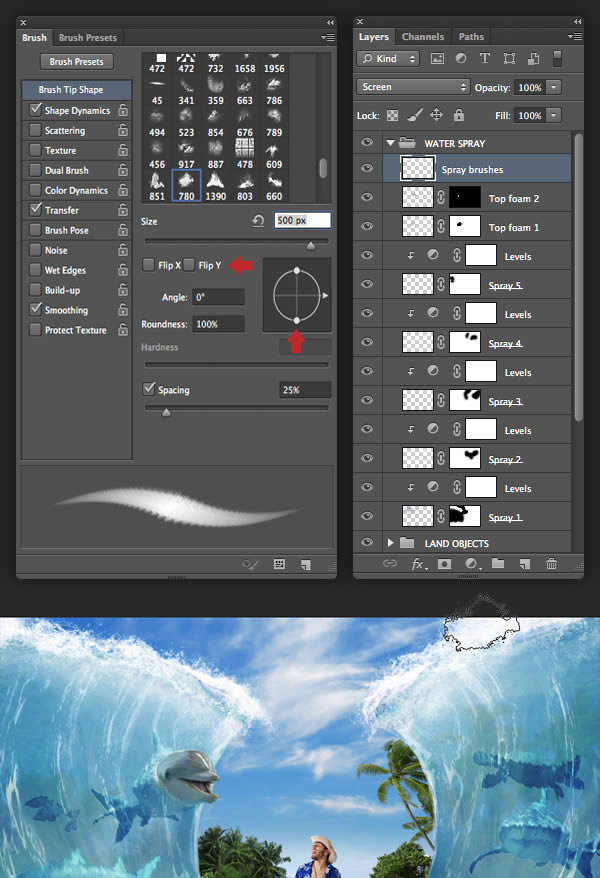The height and width of the screenshot is (878, 600).
Task: Select the Brush tab
Action: (34, 38)
